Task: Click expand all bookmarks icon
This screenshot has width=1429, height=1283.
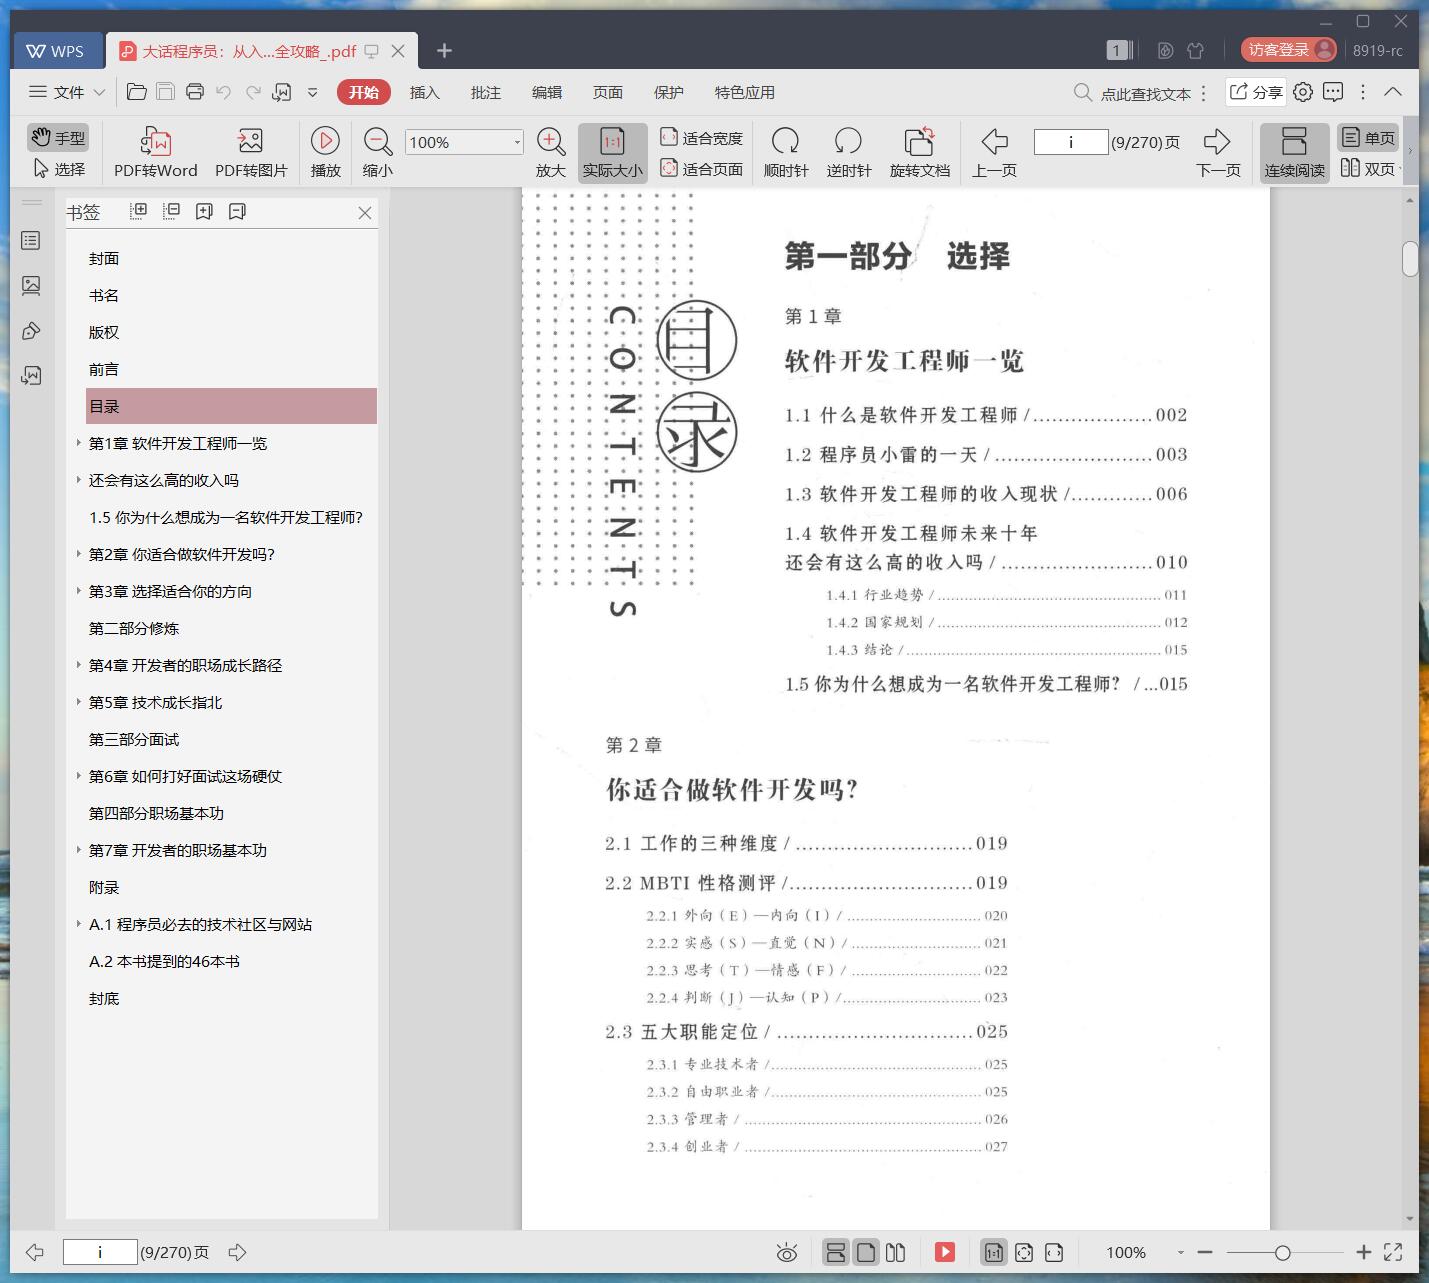Action: pyautogui.click(x=139, y=211)
